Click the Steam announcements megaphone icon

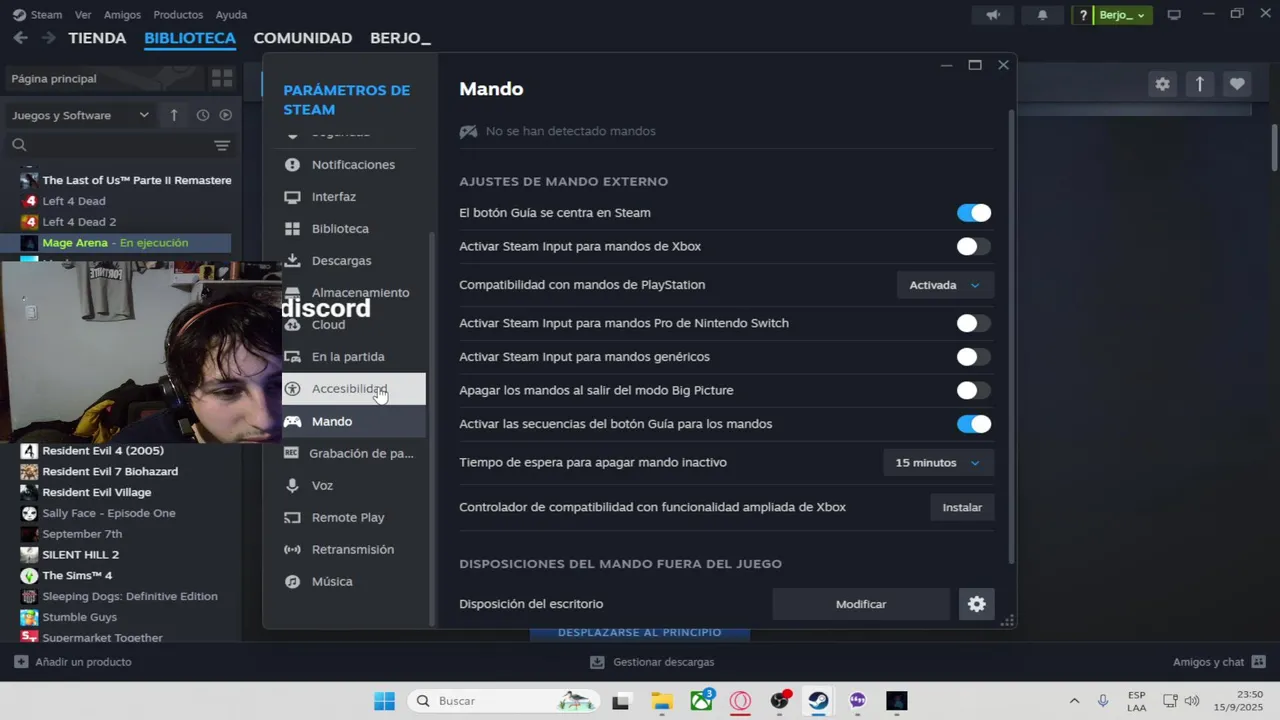[x=993, y=15]
